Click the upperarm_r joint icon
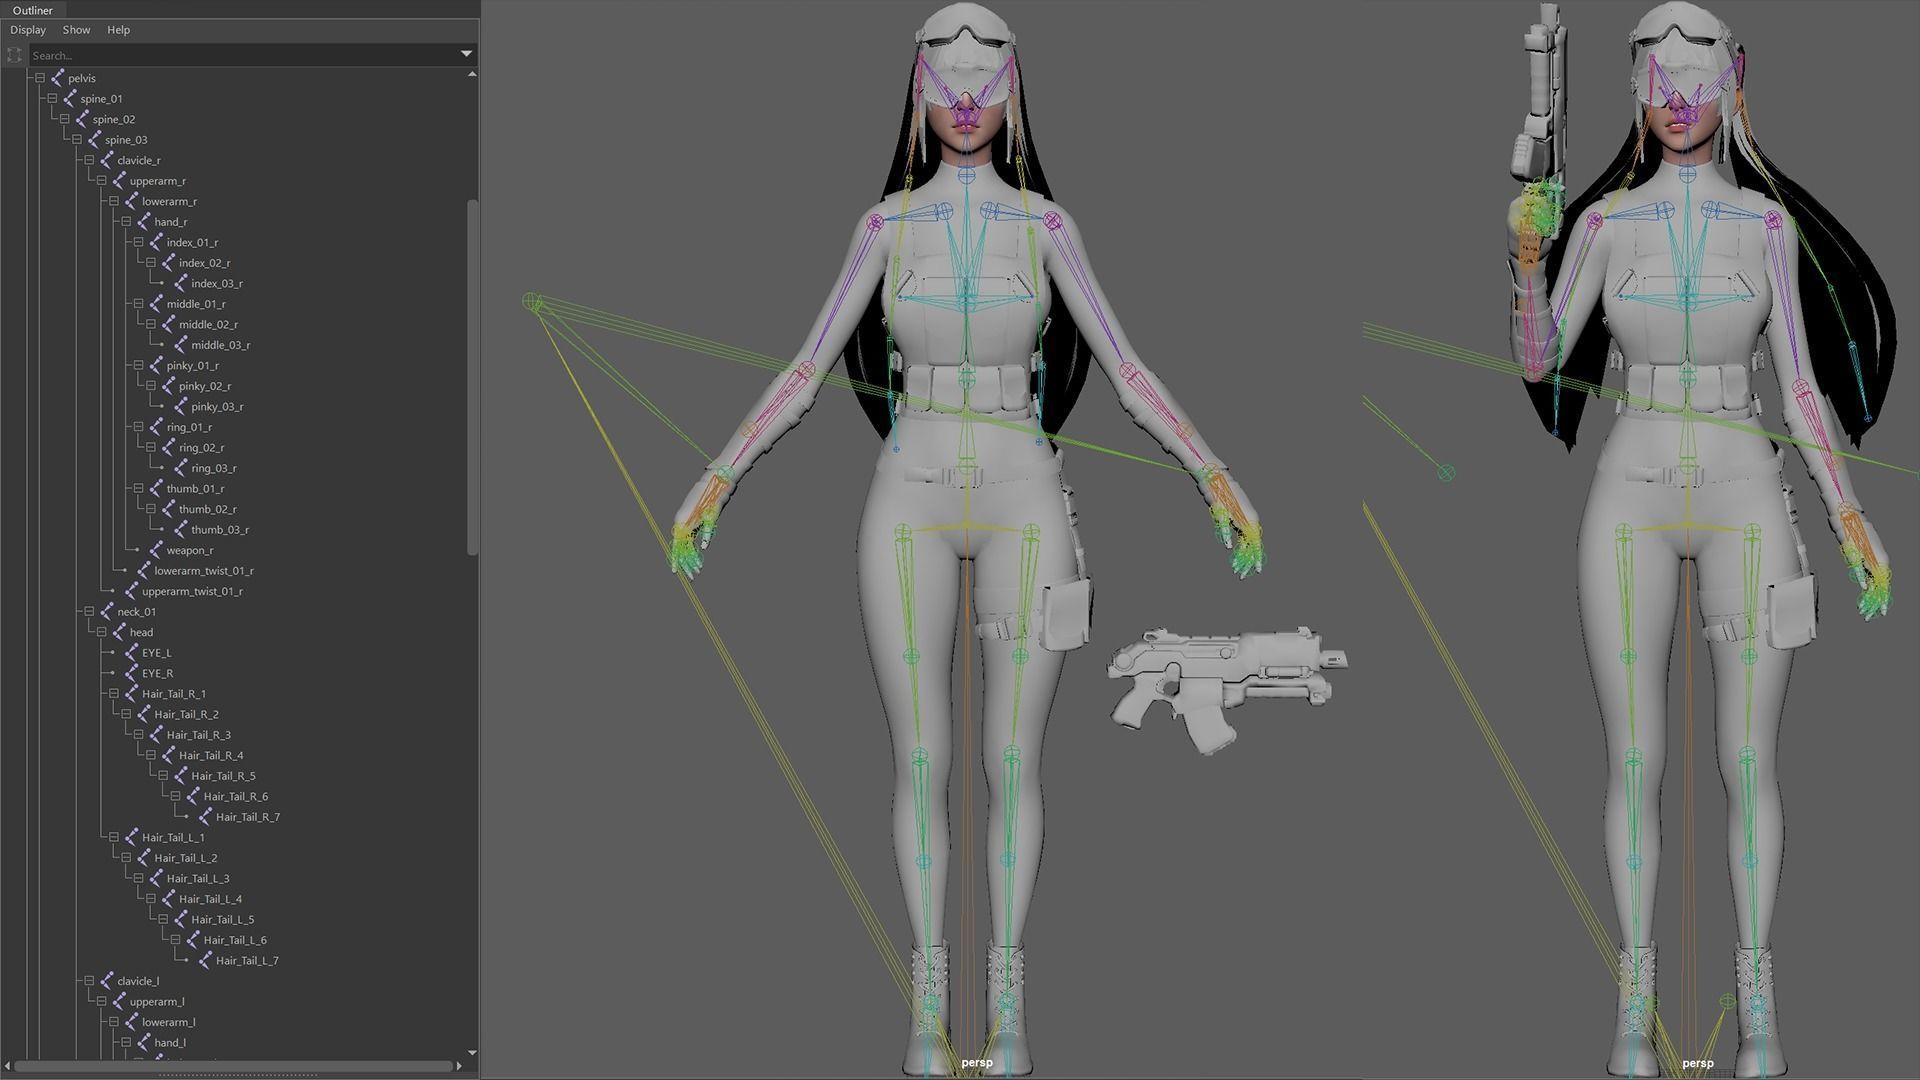Screen dimensions: 1920x1080 click(119, 181)
